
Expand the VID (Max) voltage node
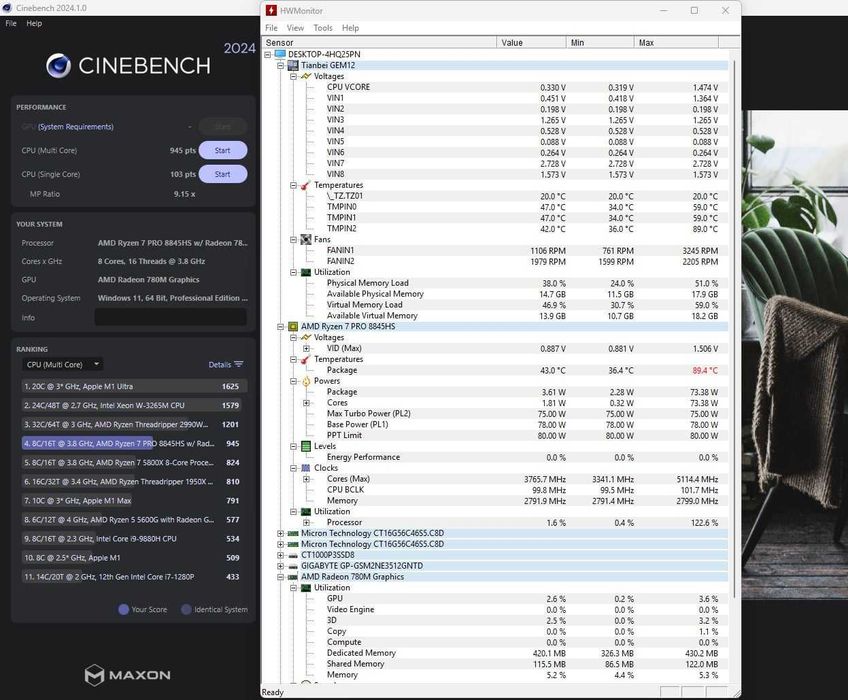(x=306, y=348)
